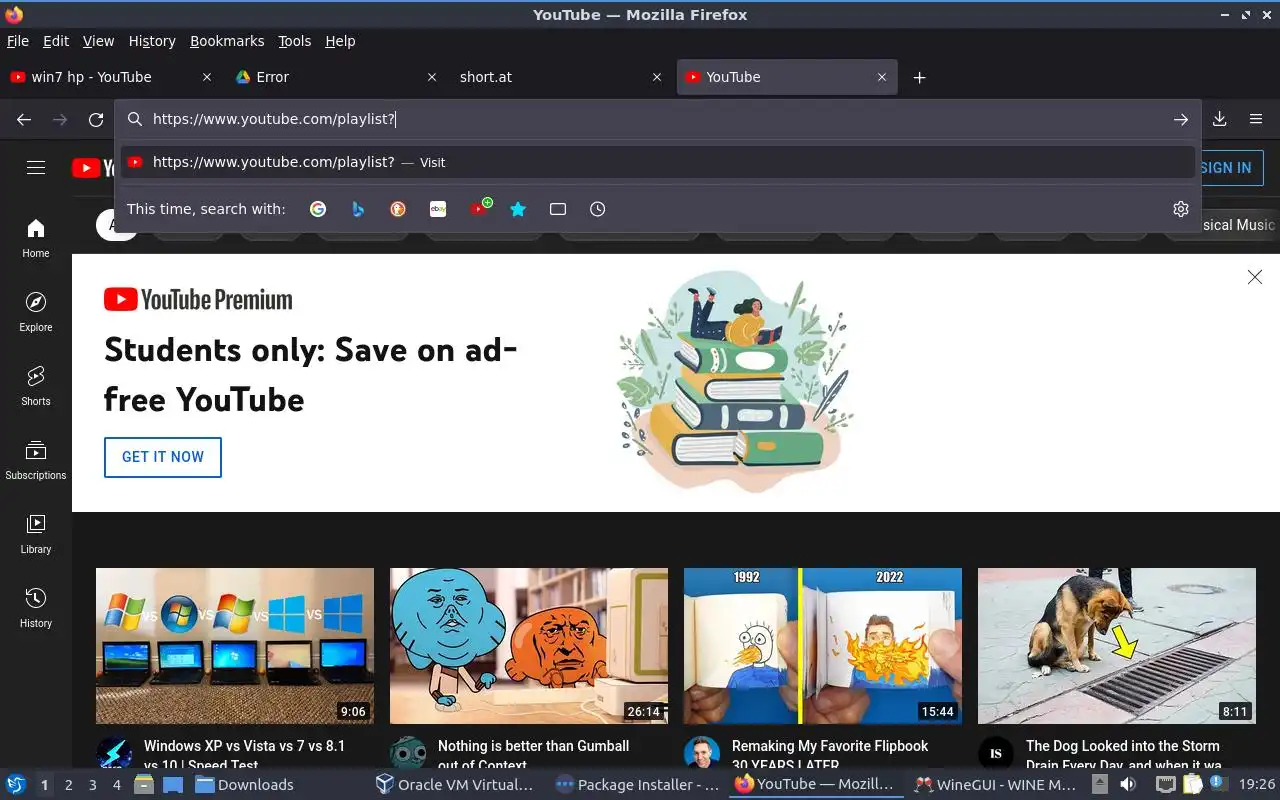1280x800 pixels.
Task: Search with eBay from the address bar
Action: coord(438,209)
